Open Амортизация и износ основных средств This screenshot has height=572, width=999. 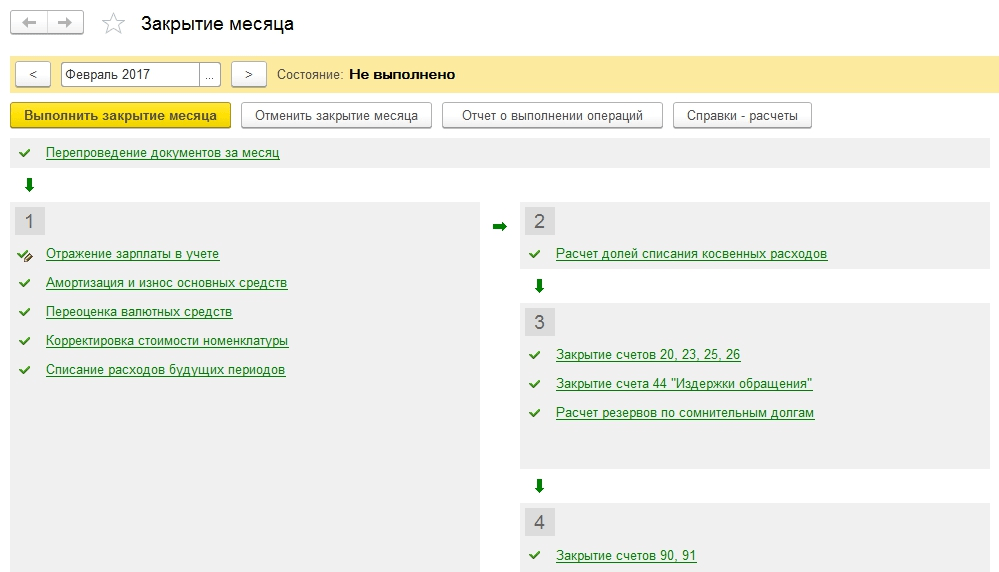coord(166,283)
